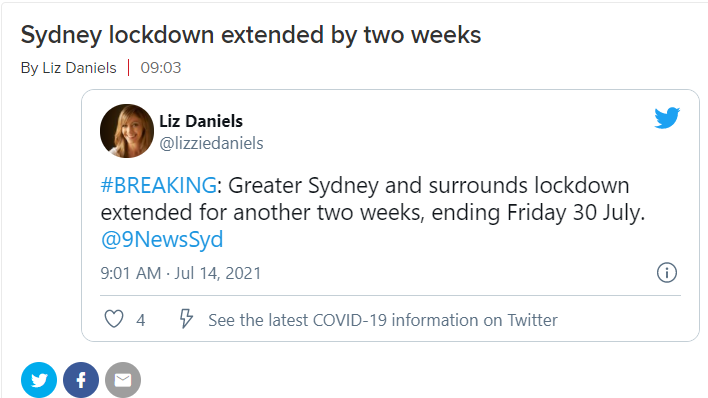Image resolution: width=708 pixels, height=398 pixels.
Task: Share article via blue Twitter button
Action: [39, 380]
